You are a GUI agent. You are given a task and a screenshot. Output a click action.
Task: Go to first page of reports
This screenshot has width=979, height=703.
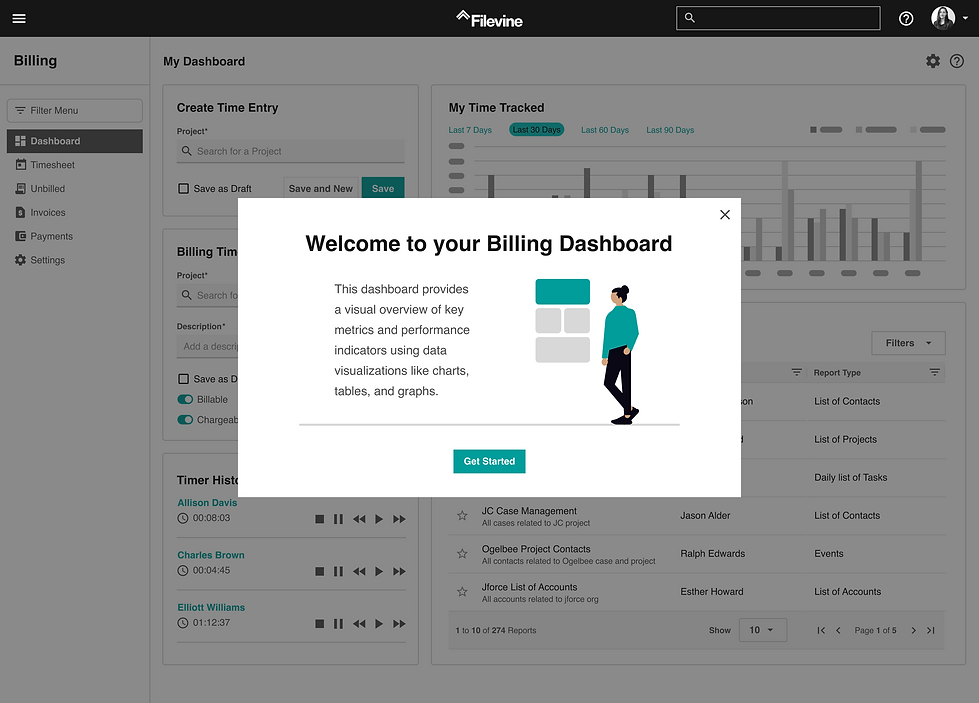[821, 631]
